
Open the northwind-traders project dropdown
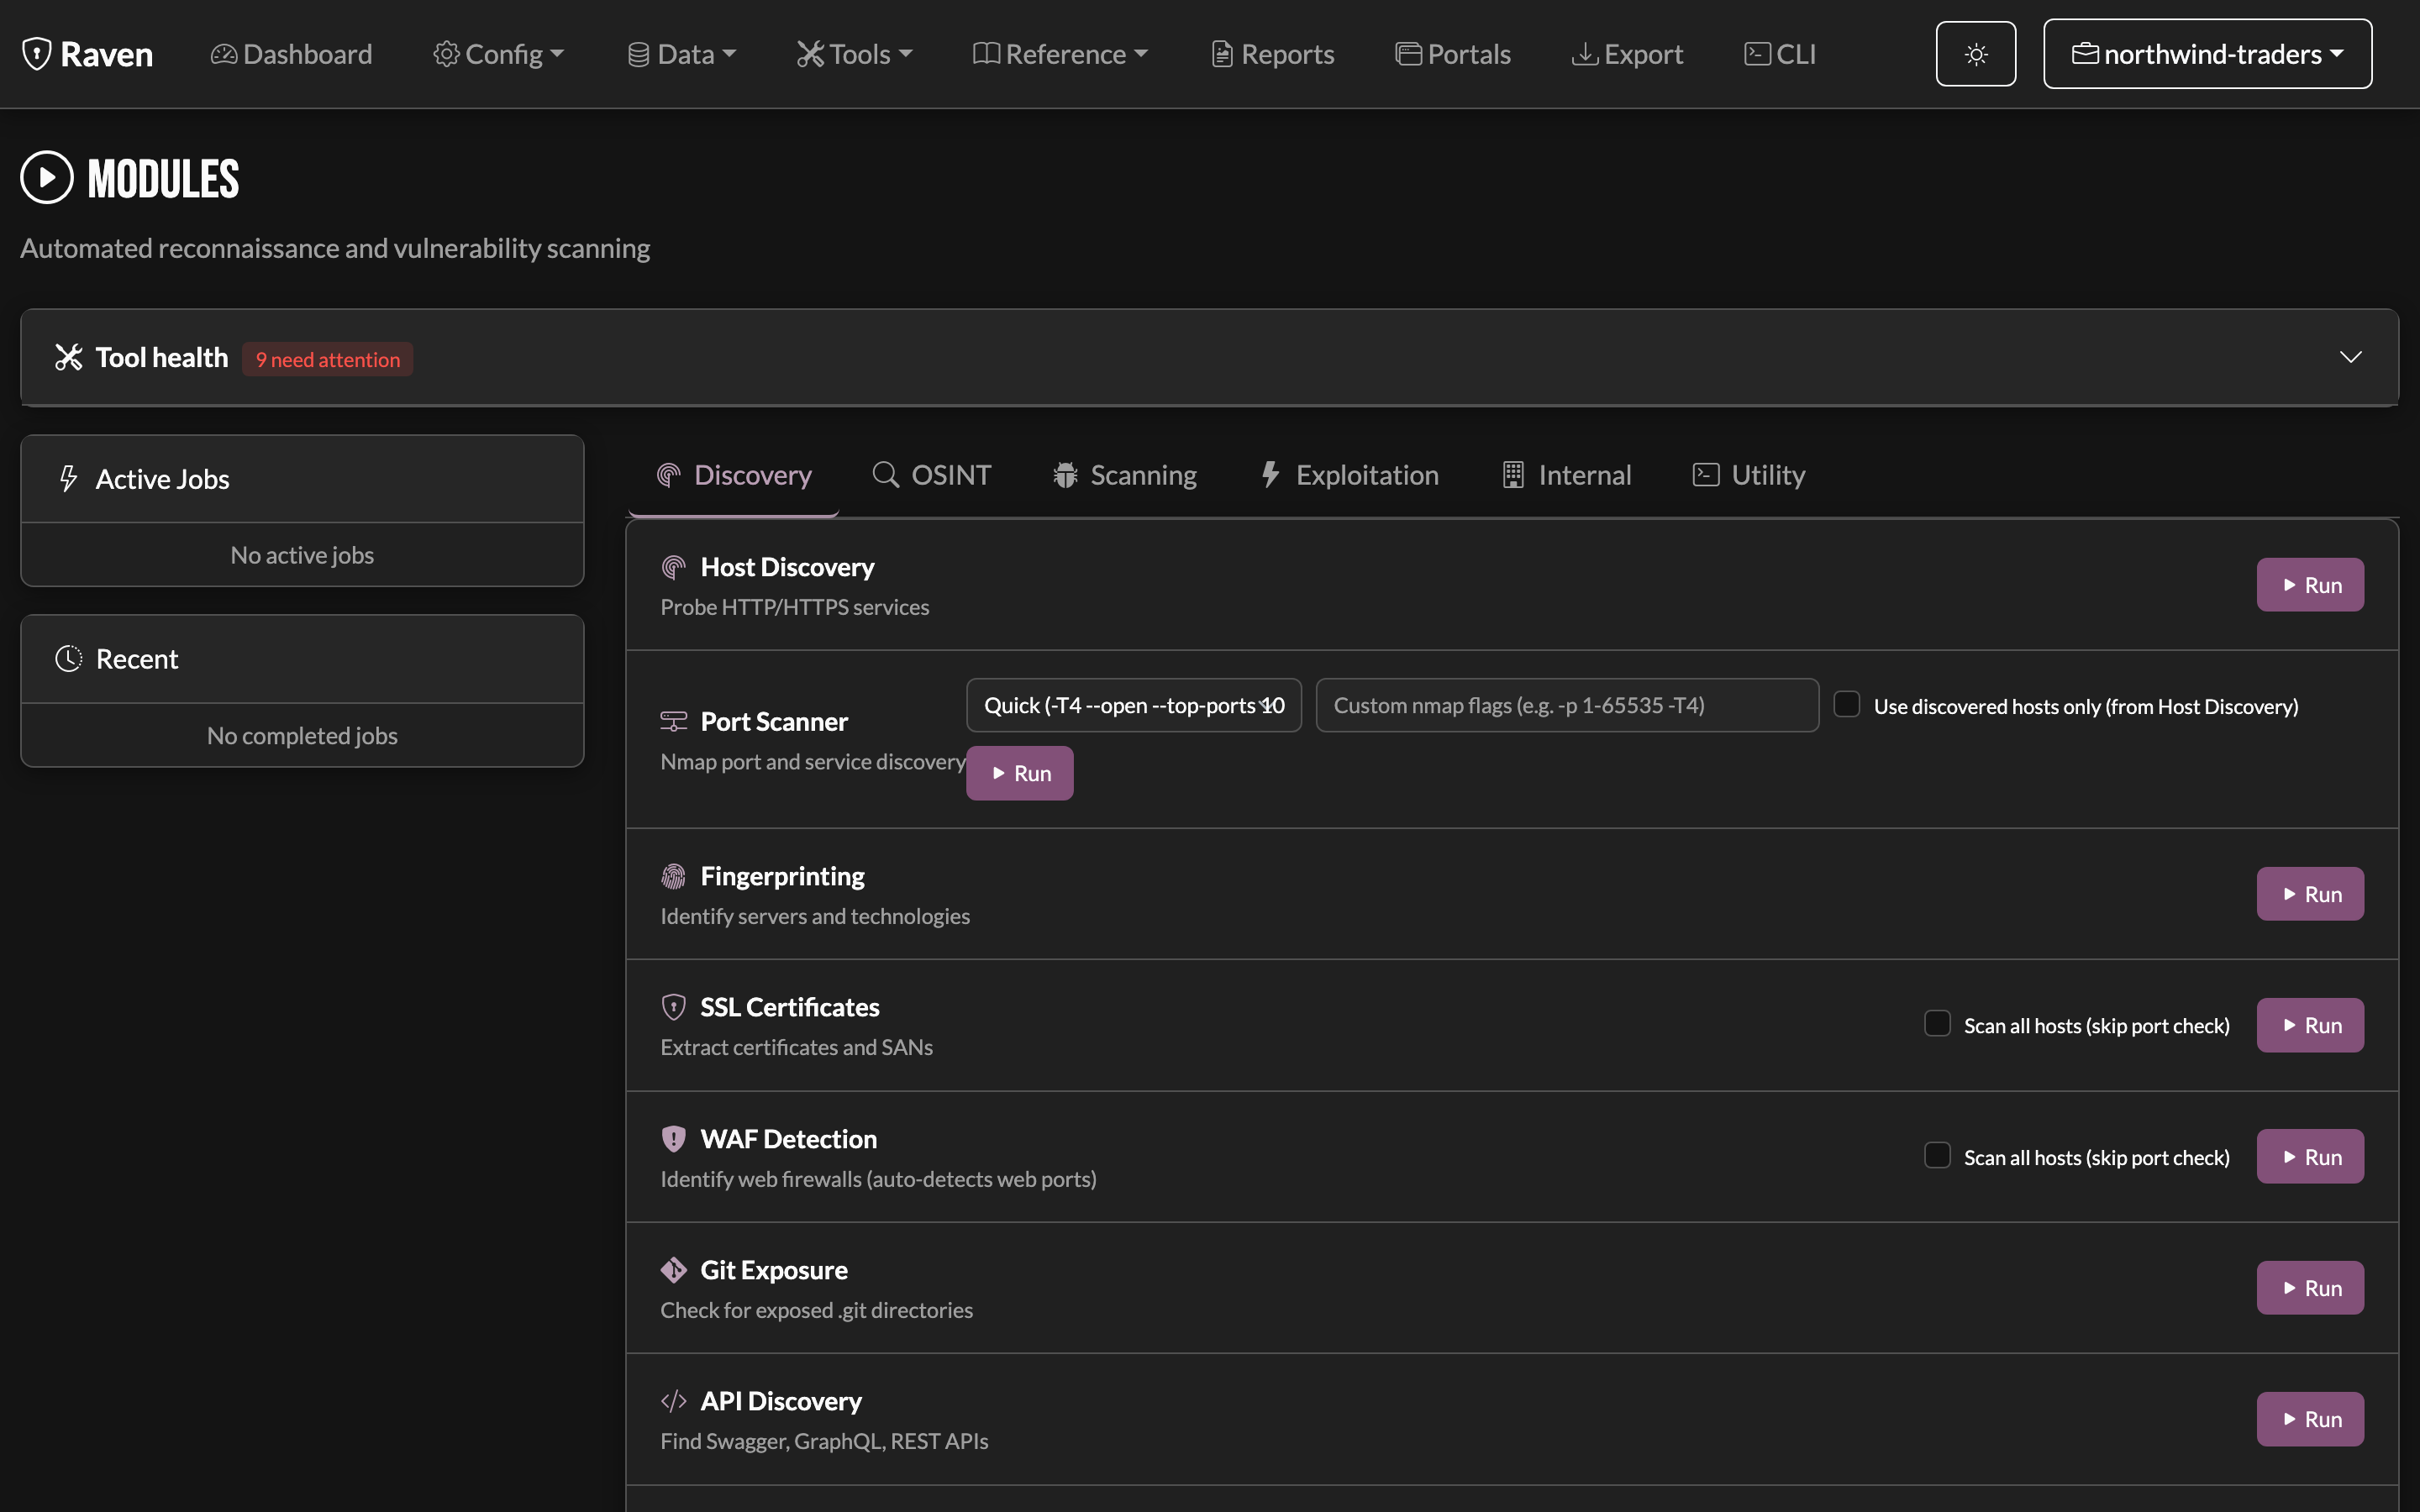2207,54
